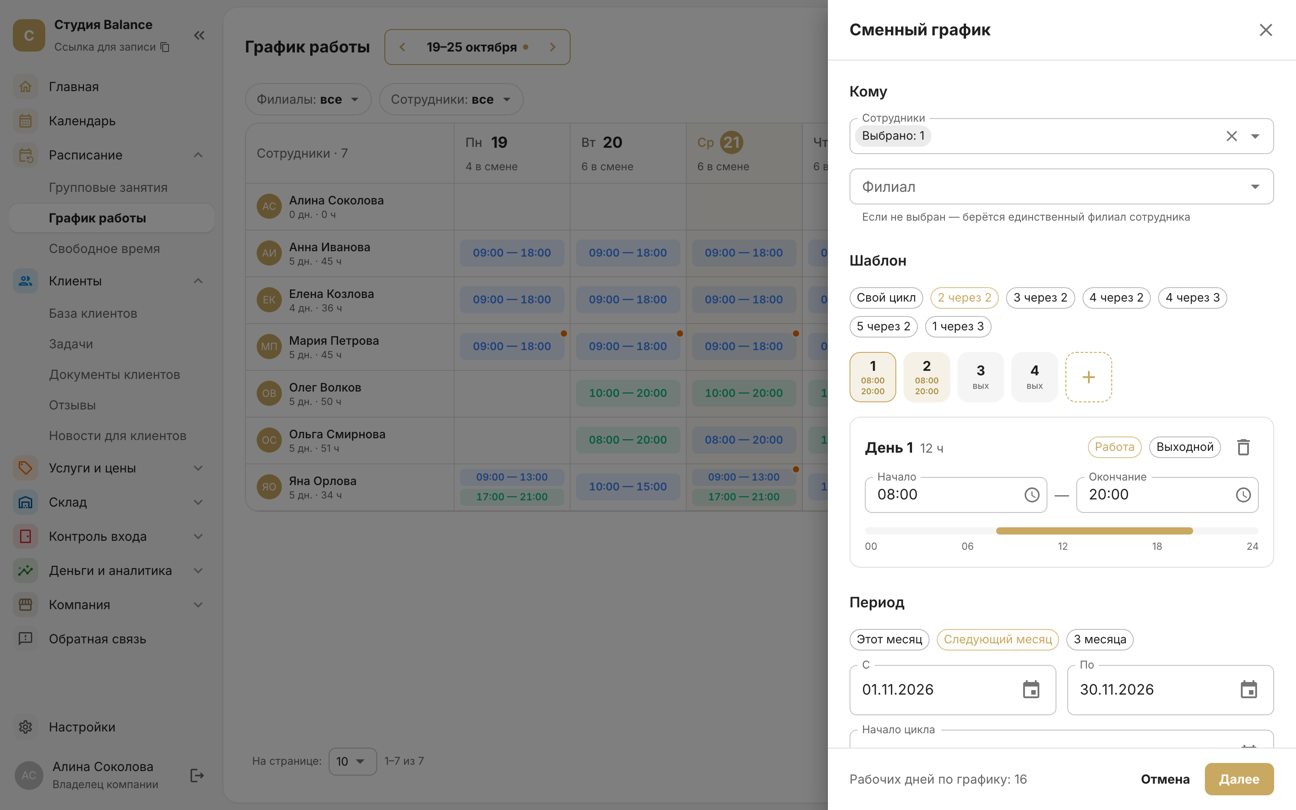Go to previous week arrow
This screenshot has height=810, width=1296.
pos(403,47)
